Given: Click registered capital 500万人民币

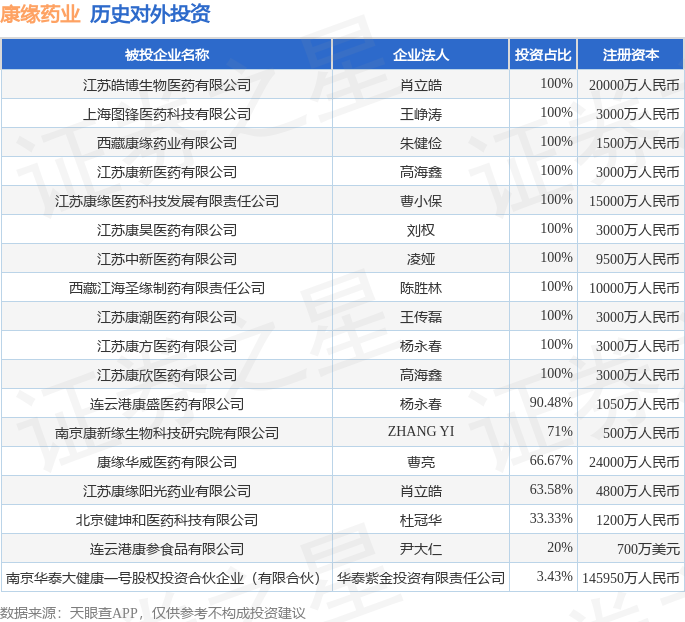Looking at the screenshot, I should click(641, 433).
